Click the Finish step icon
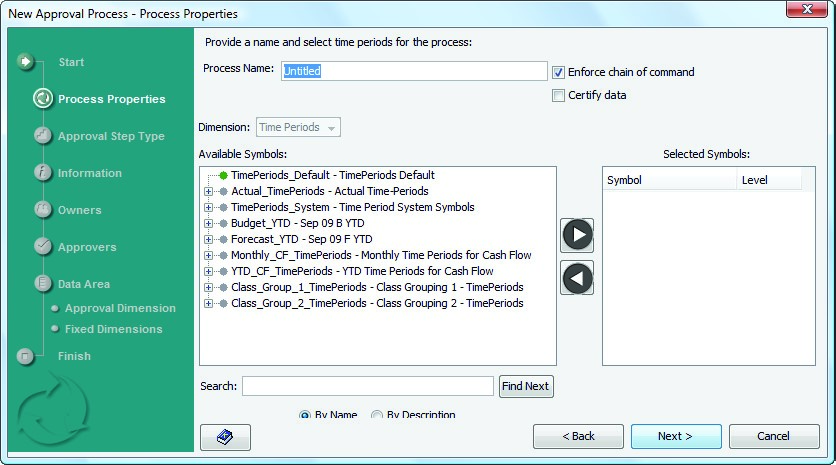This screenshot has width=836, height=465. (25, 356)
